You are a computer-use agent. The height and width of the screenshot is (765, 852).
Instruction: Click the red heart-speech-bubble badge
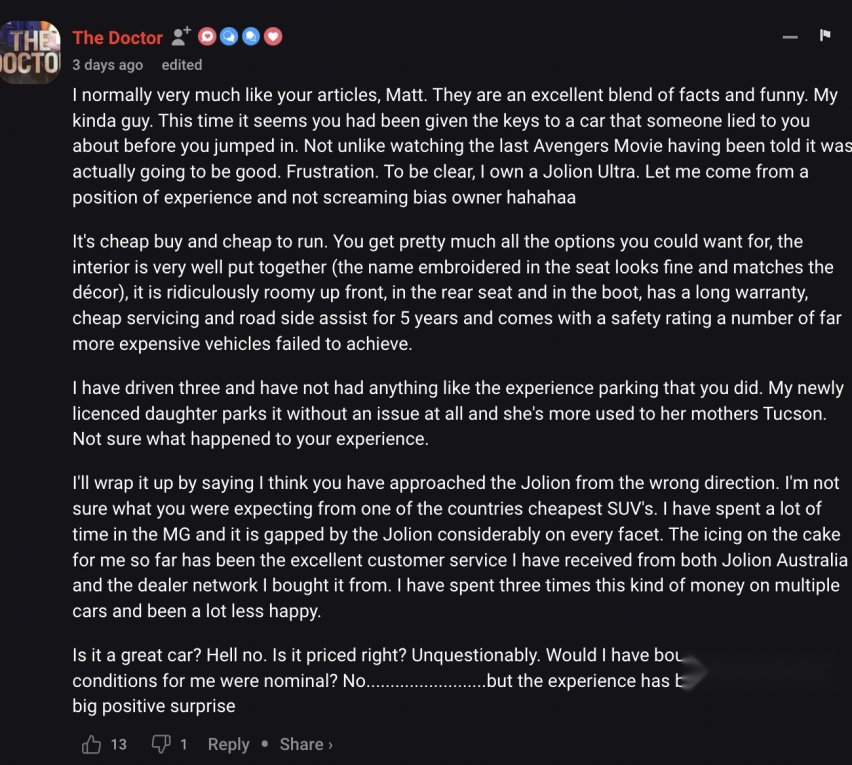pyautogui.click(x=207, y=36)
